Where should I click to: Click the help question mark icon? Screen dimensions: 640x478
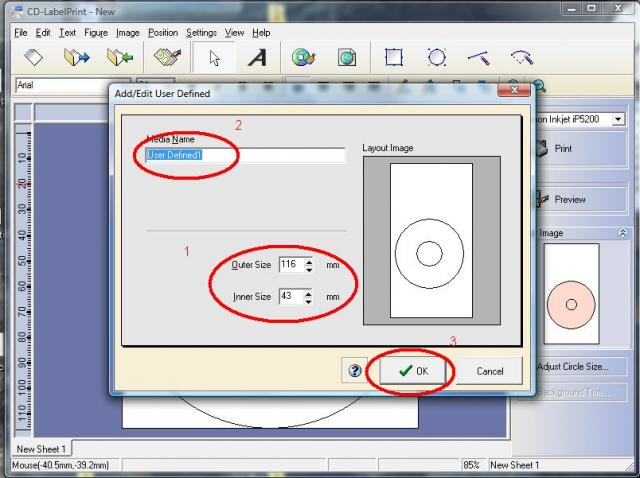[355, 370]
